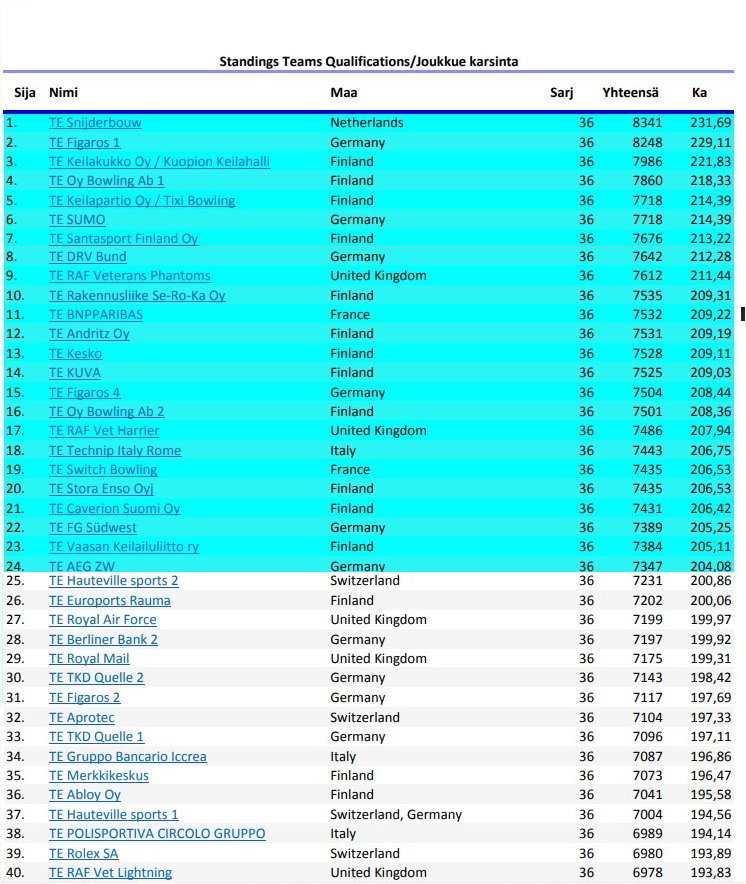Click the TE BNPPARIBAS link
Image resolution: width=746 pixels, height=884 pixels.
tap(96, 315)
